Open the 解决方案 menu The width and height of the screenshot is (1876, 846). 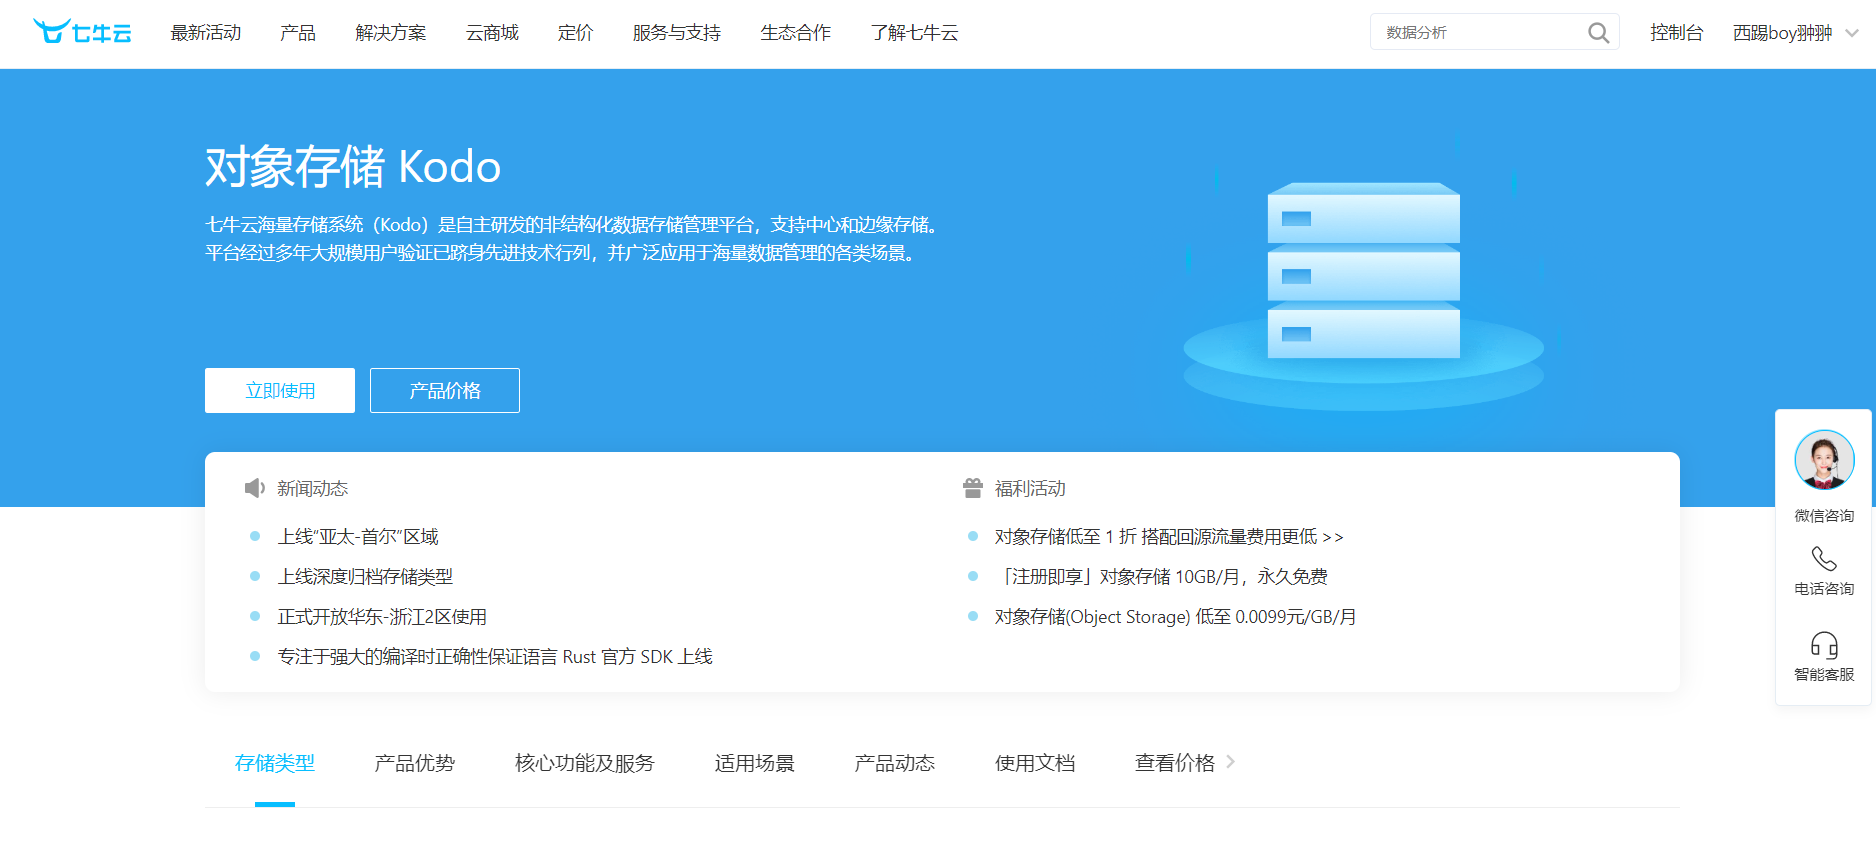(x=390, y=33)
